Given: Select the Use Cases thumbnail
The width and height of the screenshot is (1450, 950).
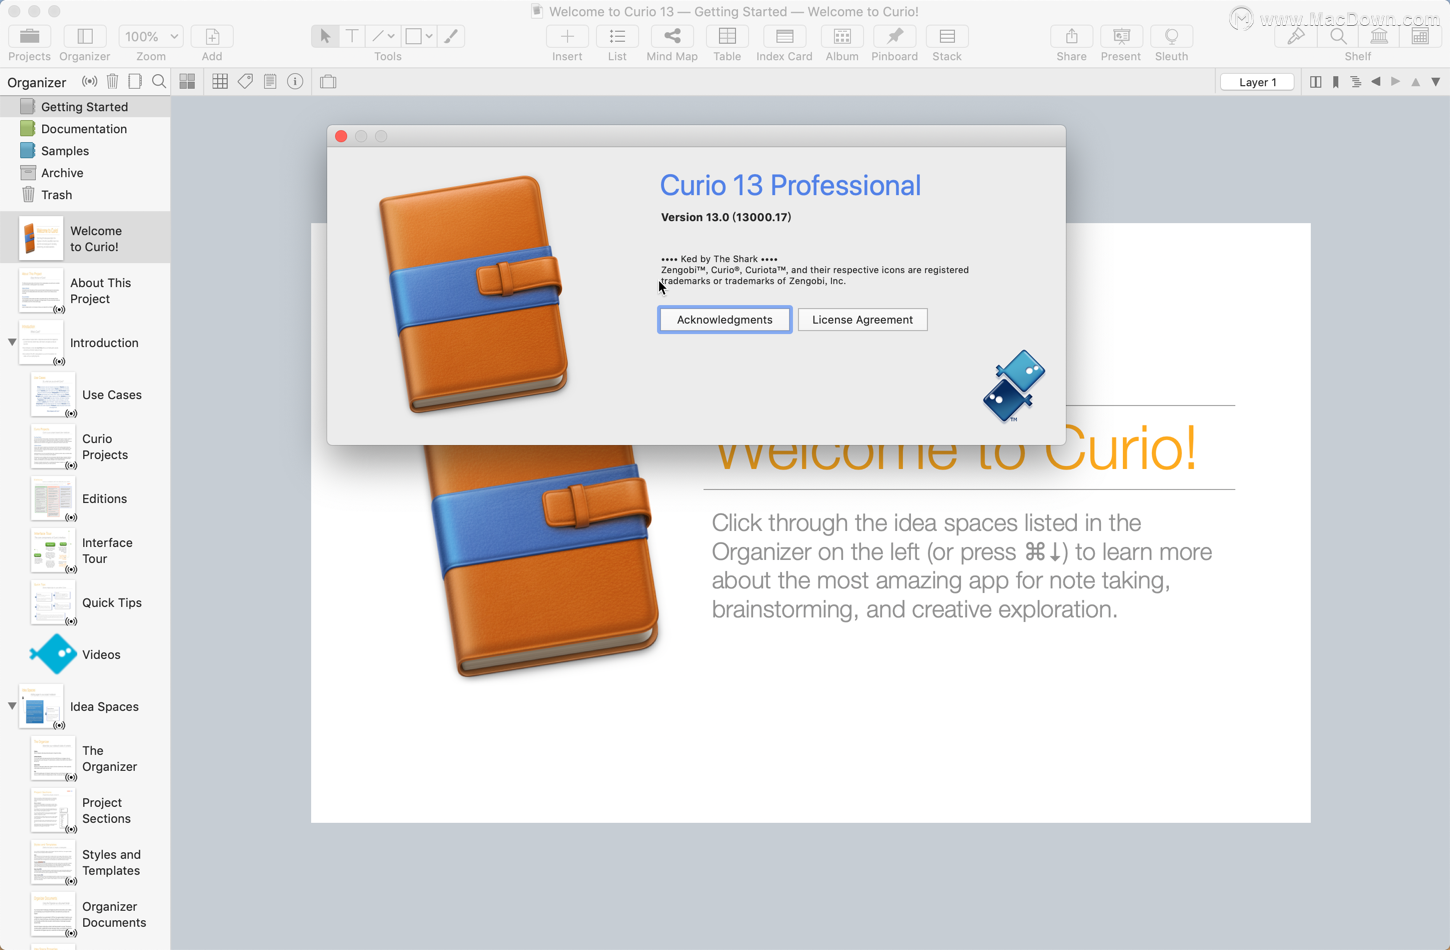Looking at the screenshot, I should coord(52,394).
